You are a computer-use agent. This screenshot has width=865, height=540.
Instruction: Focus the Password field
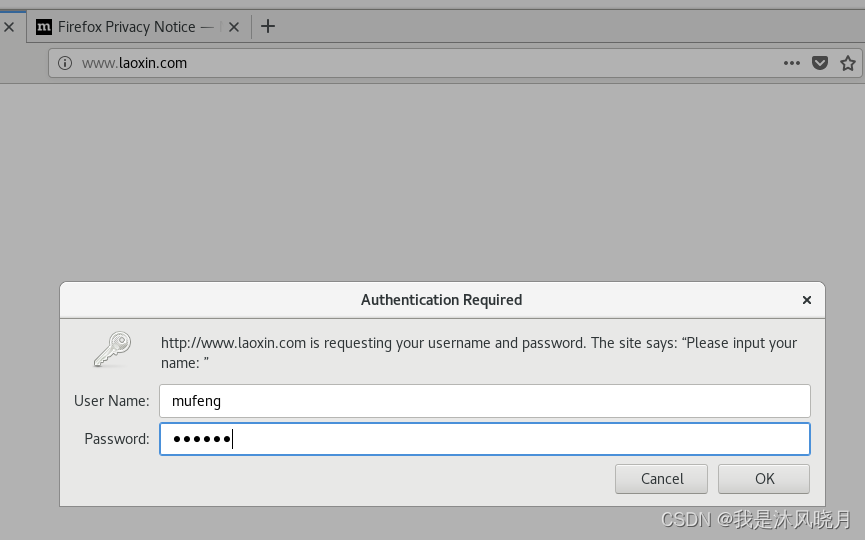click(484, 439)
